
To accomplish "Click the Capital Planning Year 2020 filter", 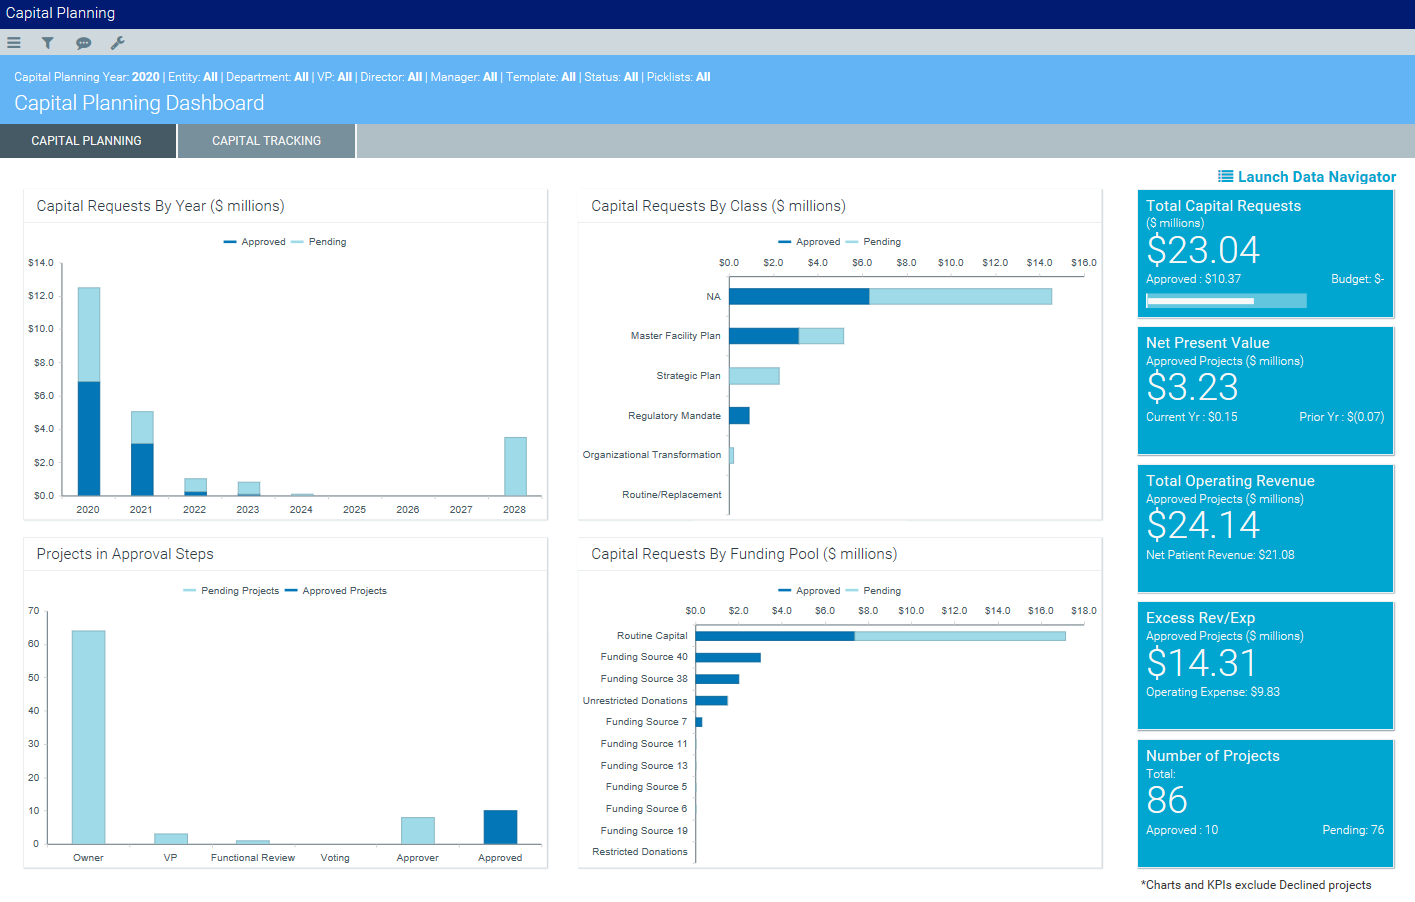I will (87, 77).
